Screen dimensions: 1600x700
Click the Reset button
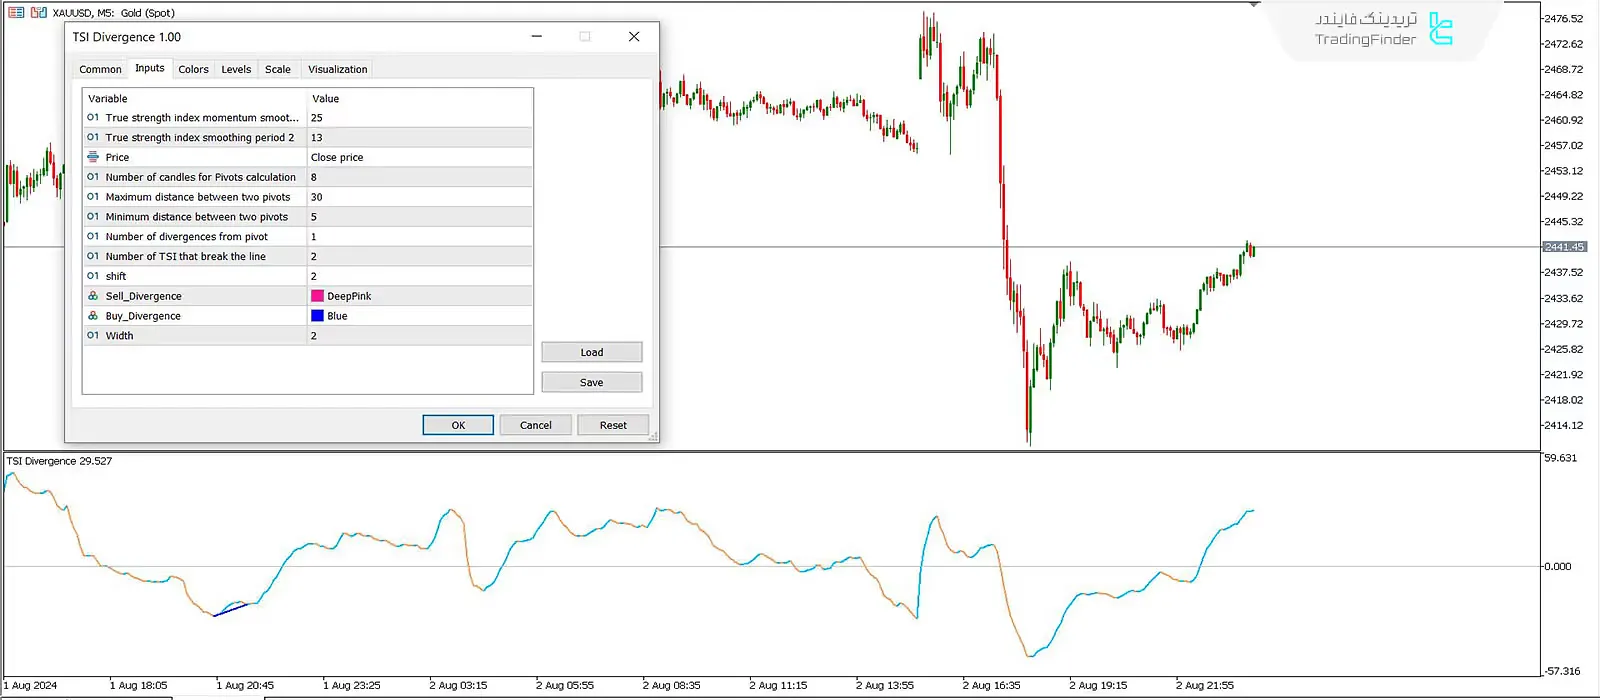click(x=613, y=425)
